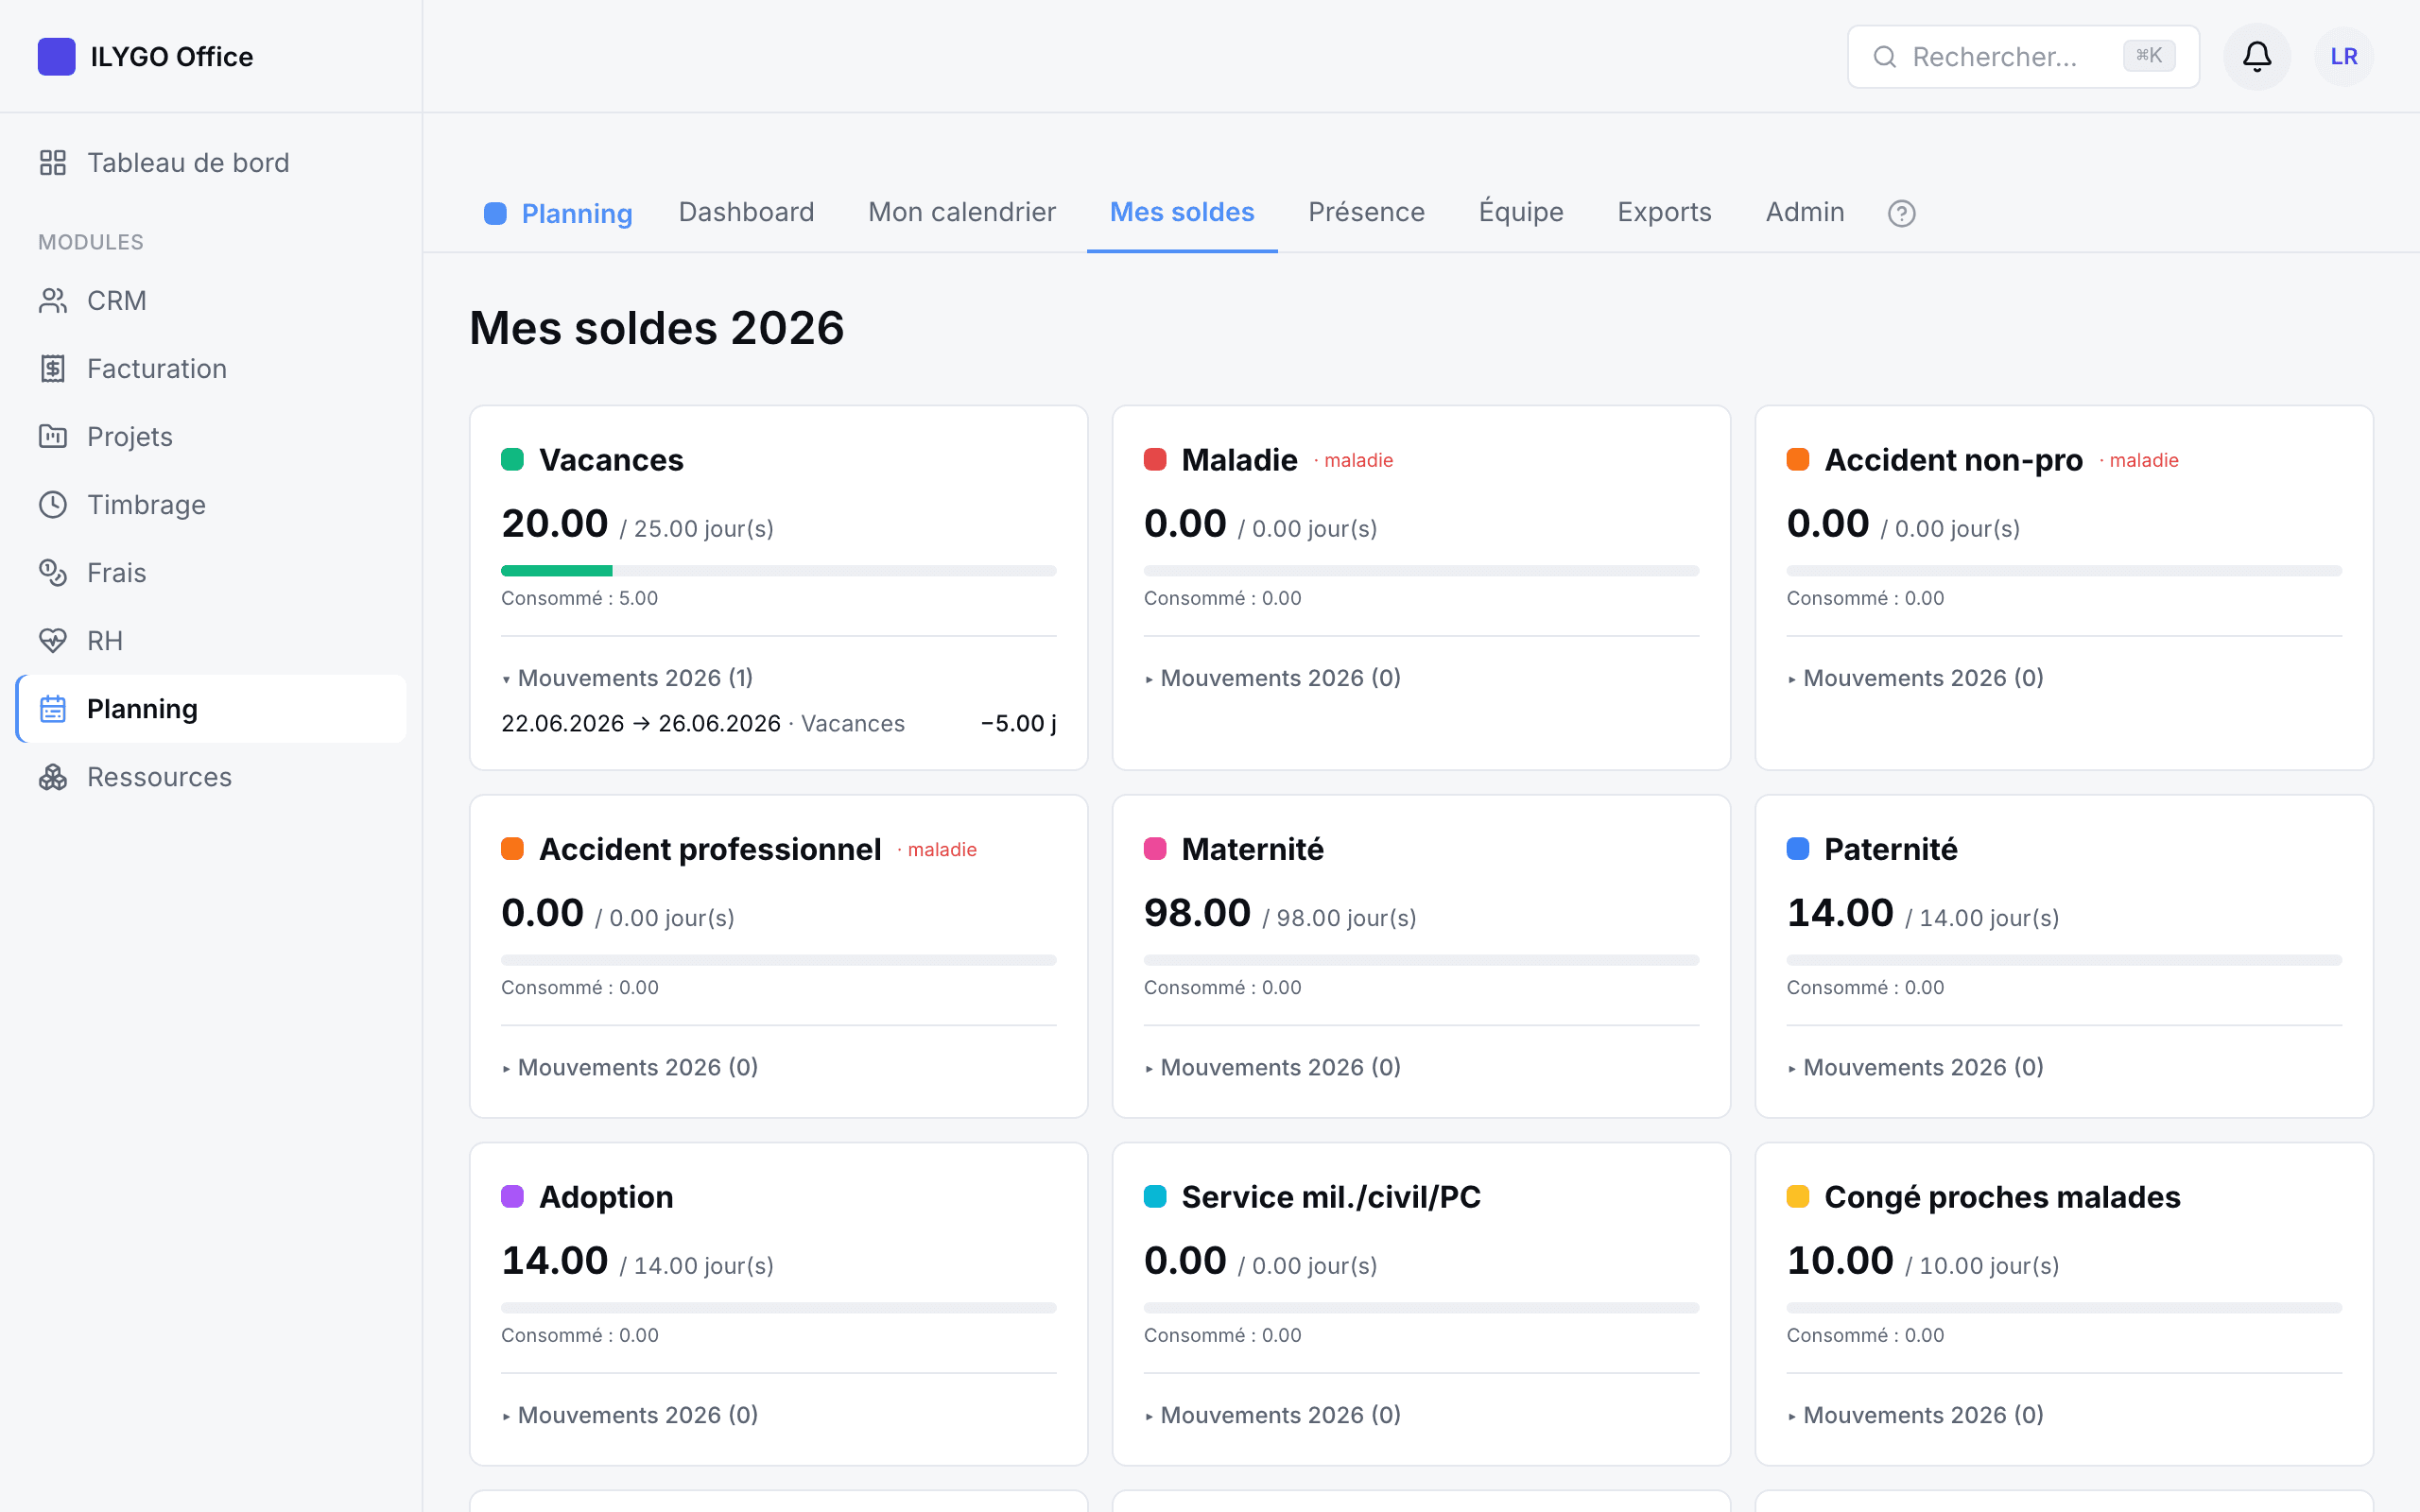This screenshot has width=2420, height=1512.
Task: Switch to the Admin tab
Action: [x=1805, y=212]
